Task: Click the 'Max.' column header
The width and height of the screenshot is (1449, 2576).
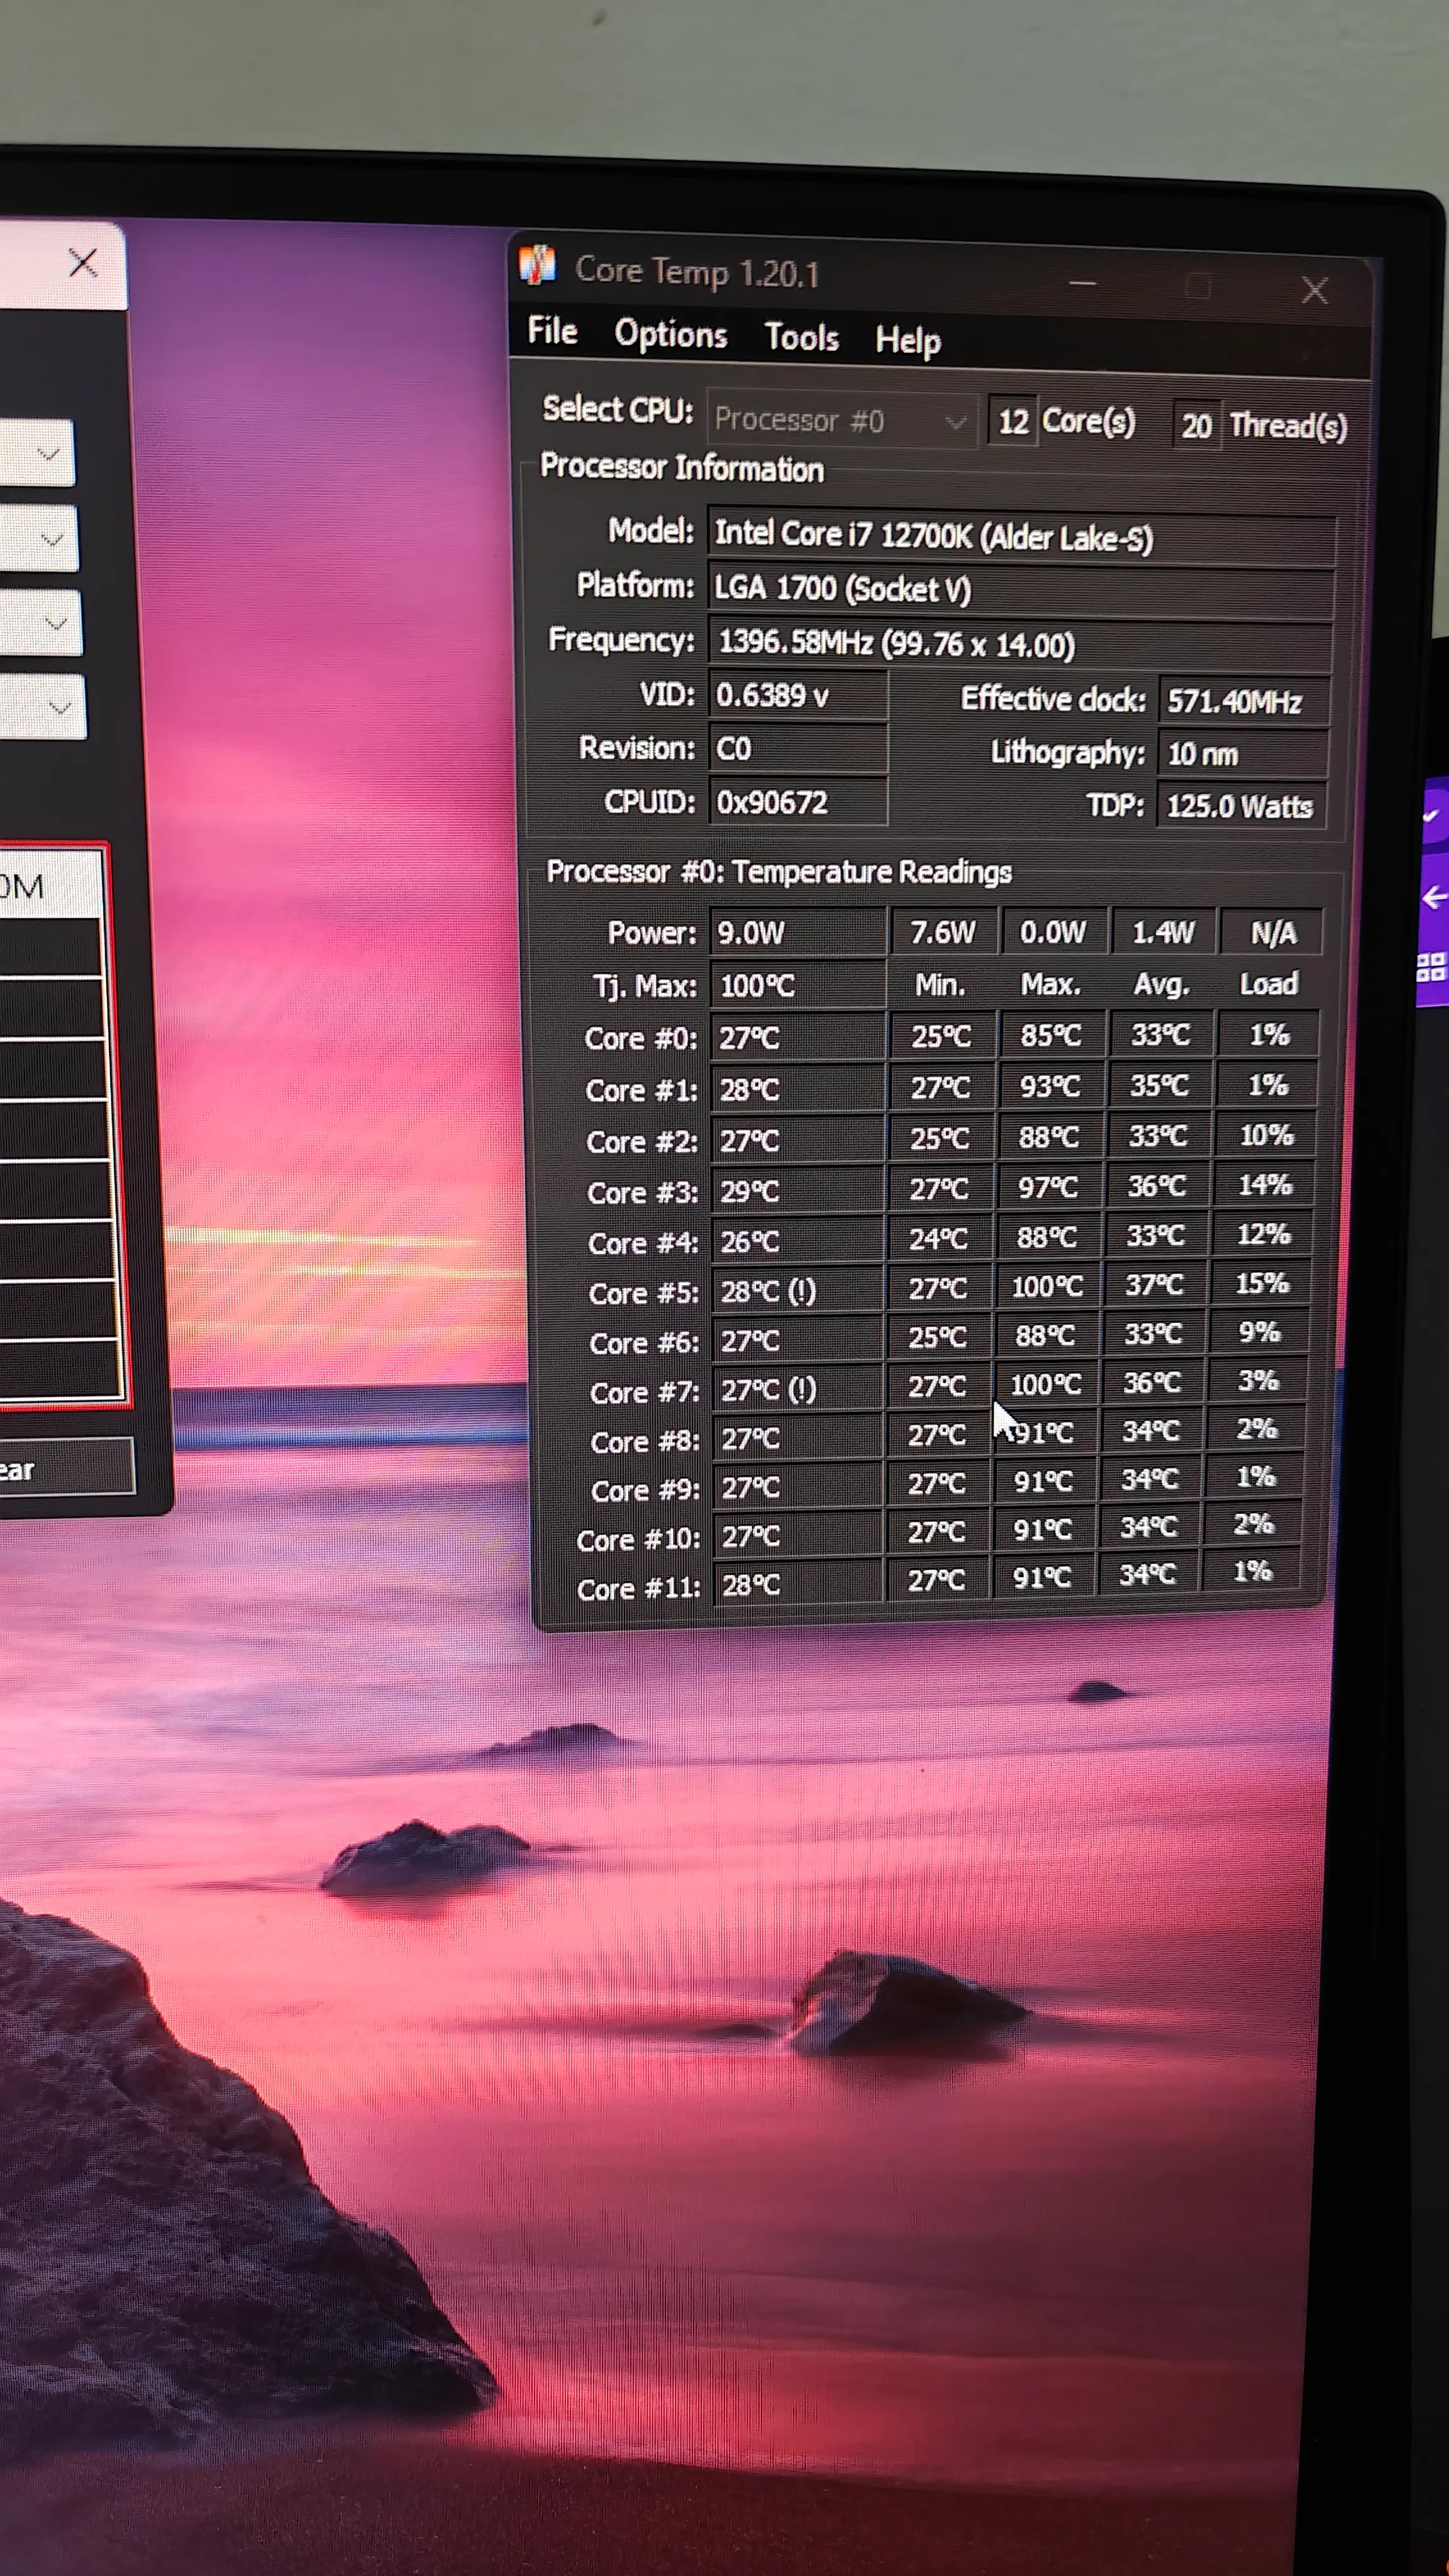Action: [1051, 985]
